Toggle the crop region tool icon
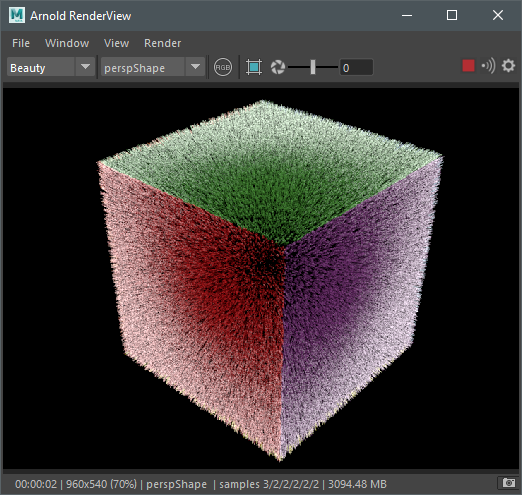Screen dimensions: 522x495 pos(254,67)
